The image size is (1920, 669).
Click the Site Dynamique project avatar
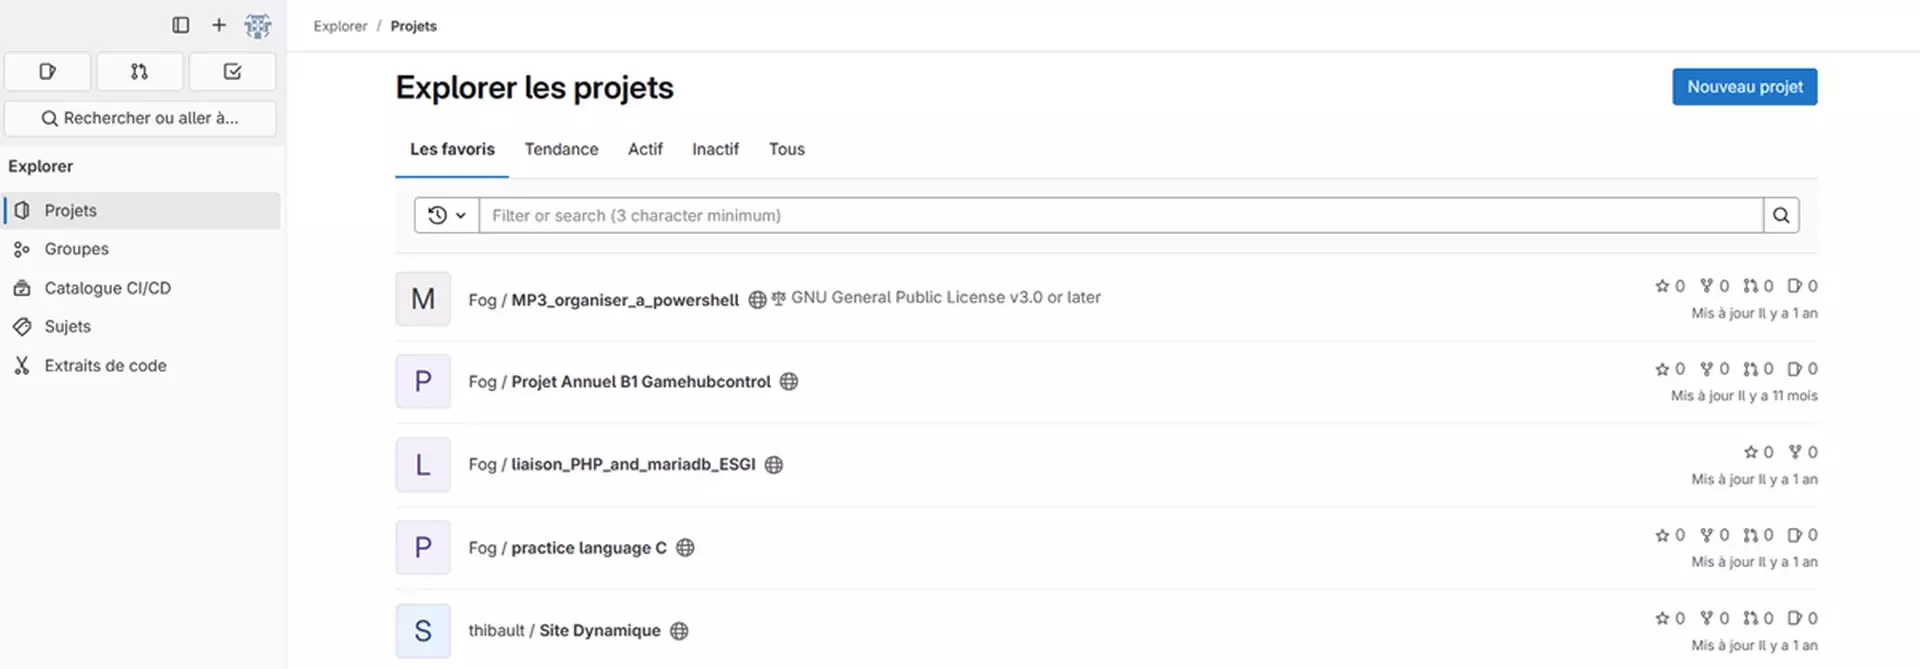point(423,631)
